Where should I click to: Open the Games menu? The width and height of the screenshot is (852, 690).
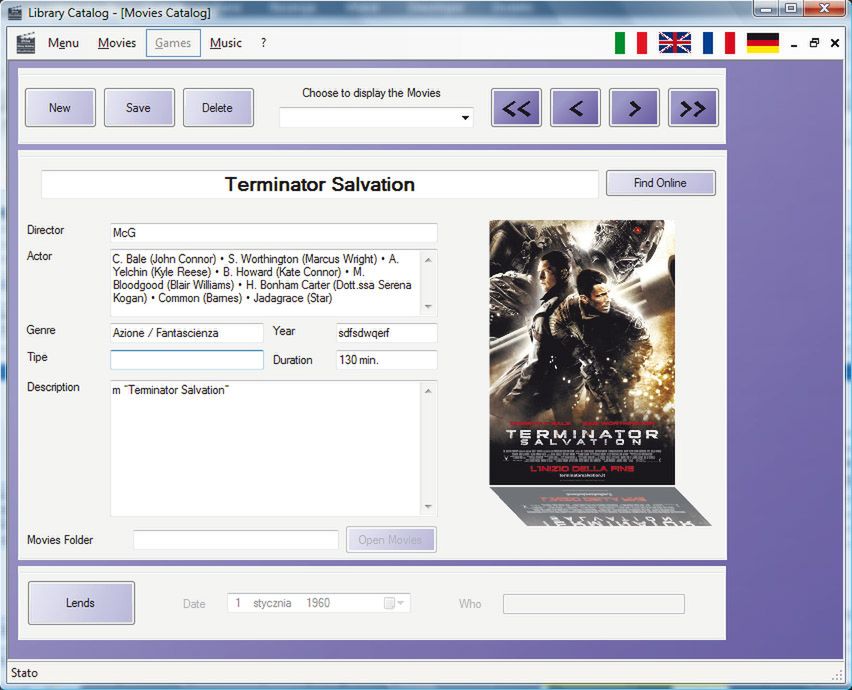point(173,43)
